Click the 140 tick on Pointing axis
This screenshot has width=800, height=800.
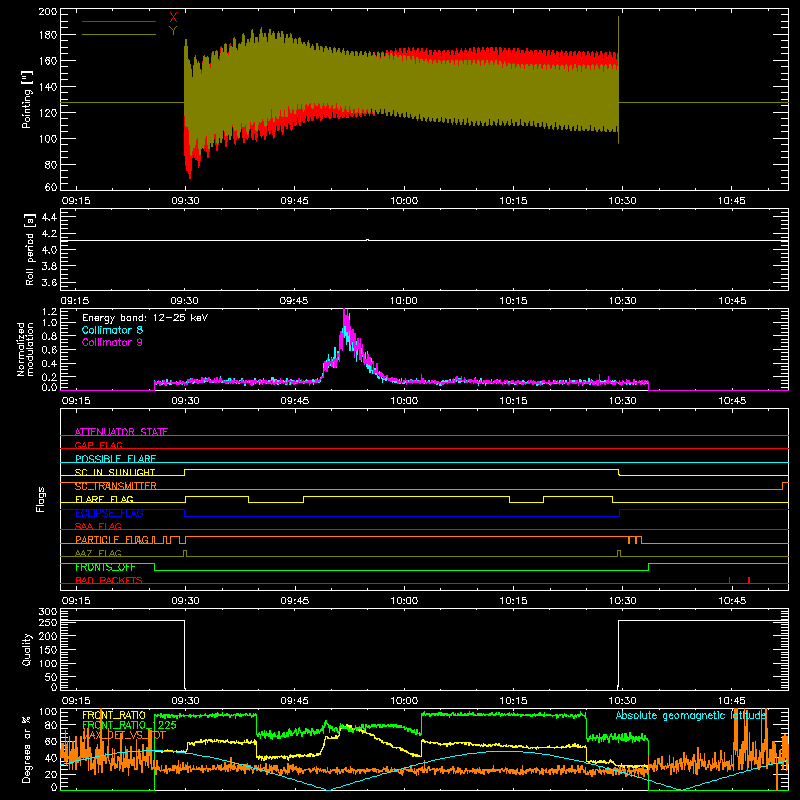click(48, 87)
